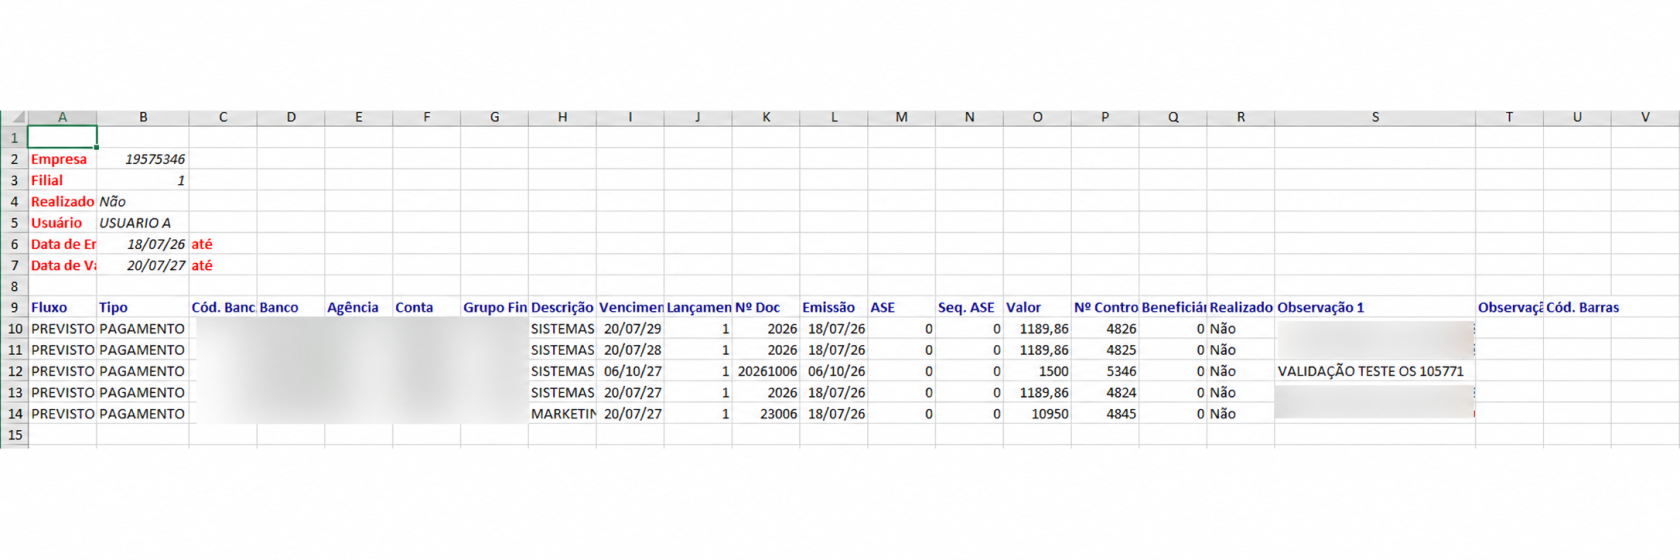Click the control number 4845 cell
Image resolution: width=1680 pixels, height=560 pixels.
click(1105, 413)
